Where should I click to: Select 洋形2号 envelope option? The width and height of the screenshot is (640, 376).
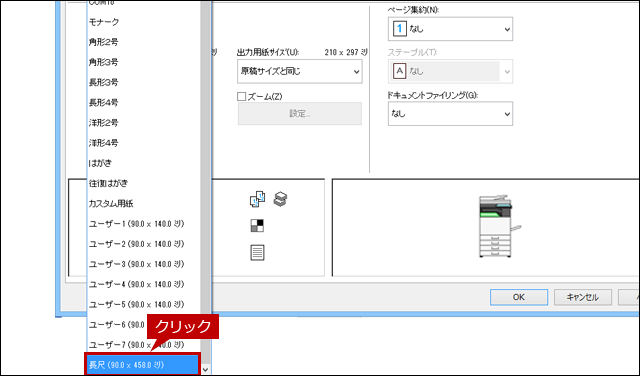point(144,123)
